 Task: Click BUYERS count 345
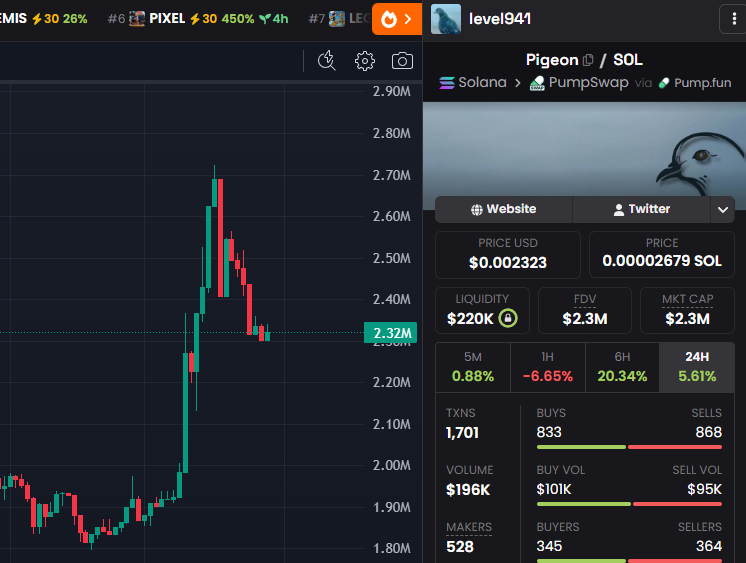[x=549, y=546]
